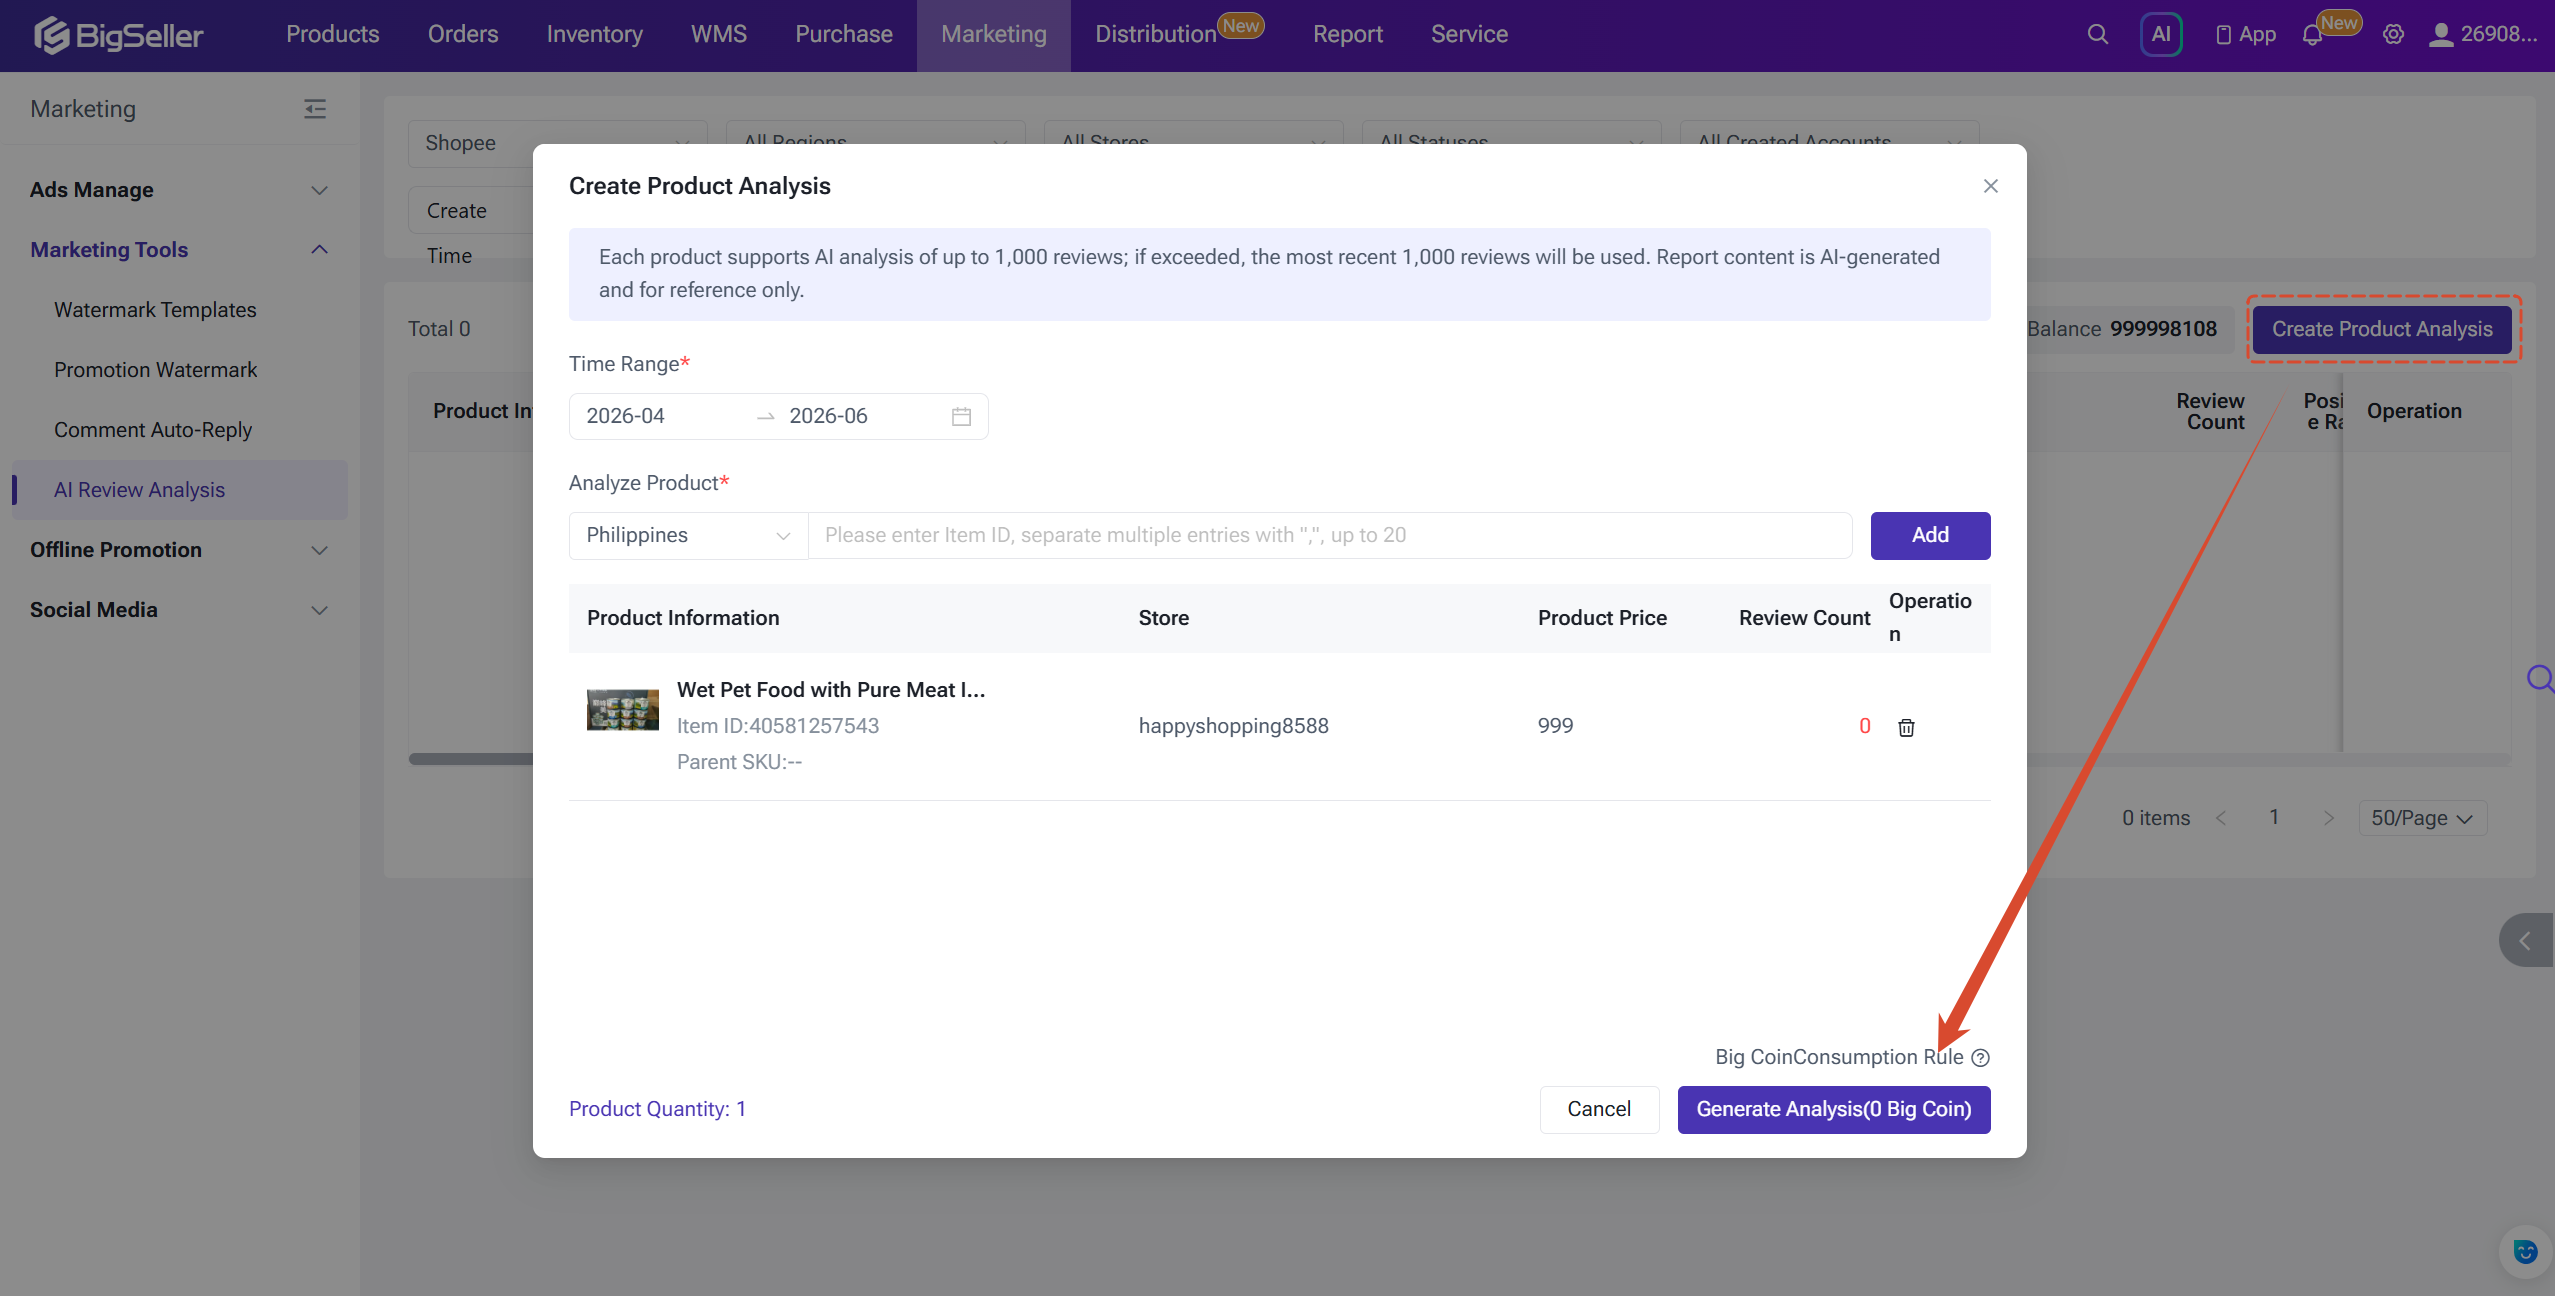Click store name happyshopping8588
This screenshot has height=1296, width=2555.
(1233, 726)
